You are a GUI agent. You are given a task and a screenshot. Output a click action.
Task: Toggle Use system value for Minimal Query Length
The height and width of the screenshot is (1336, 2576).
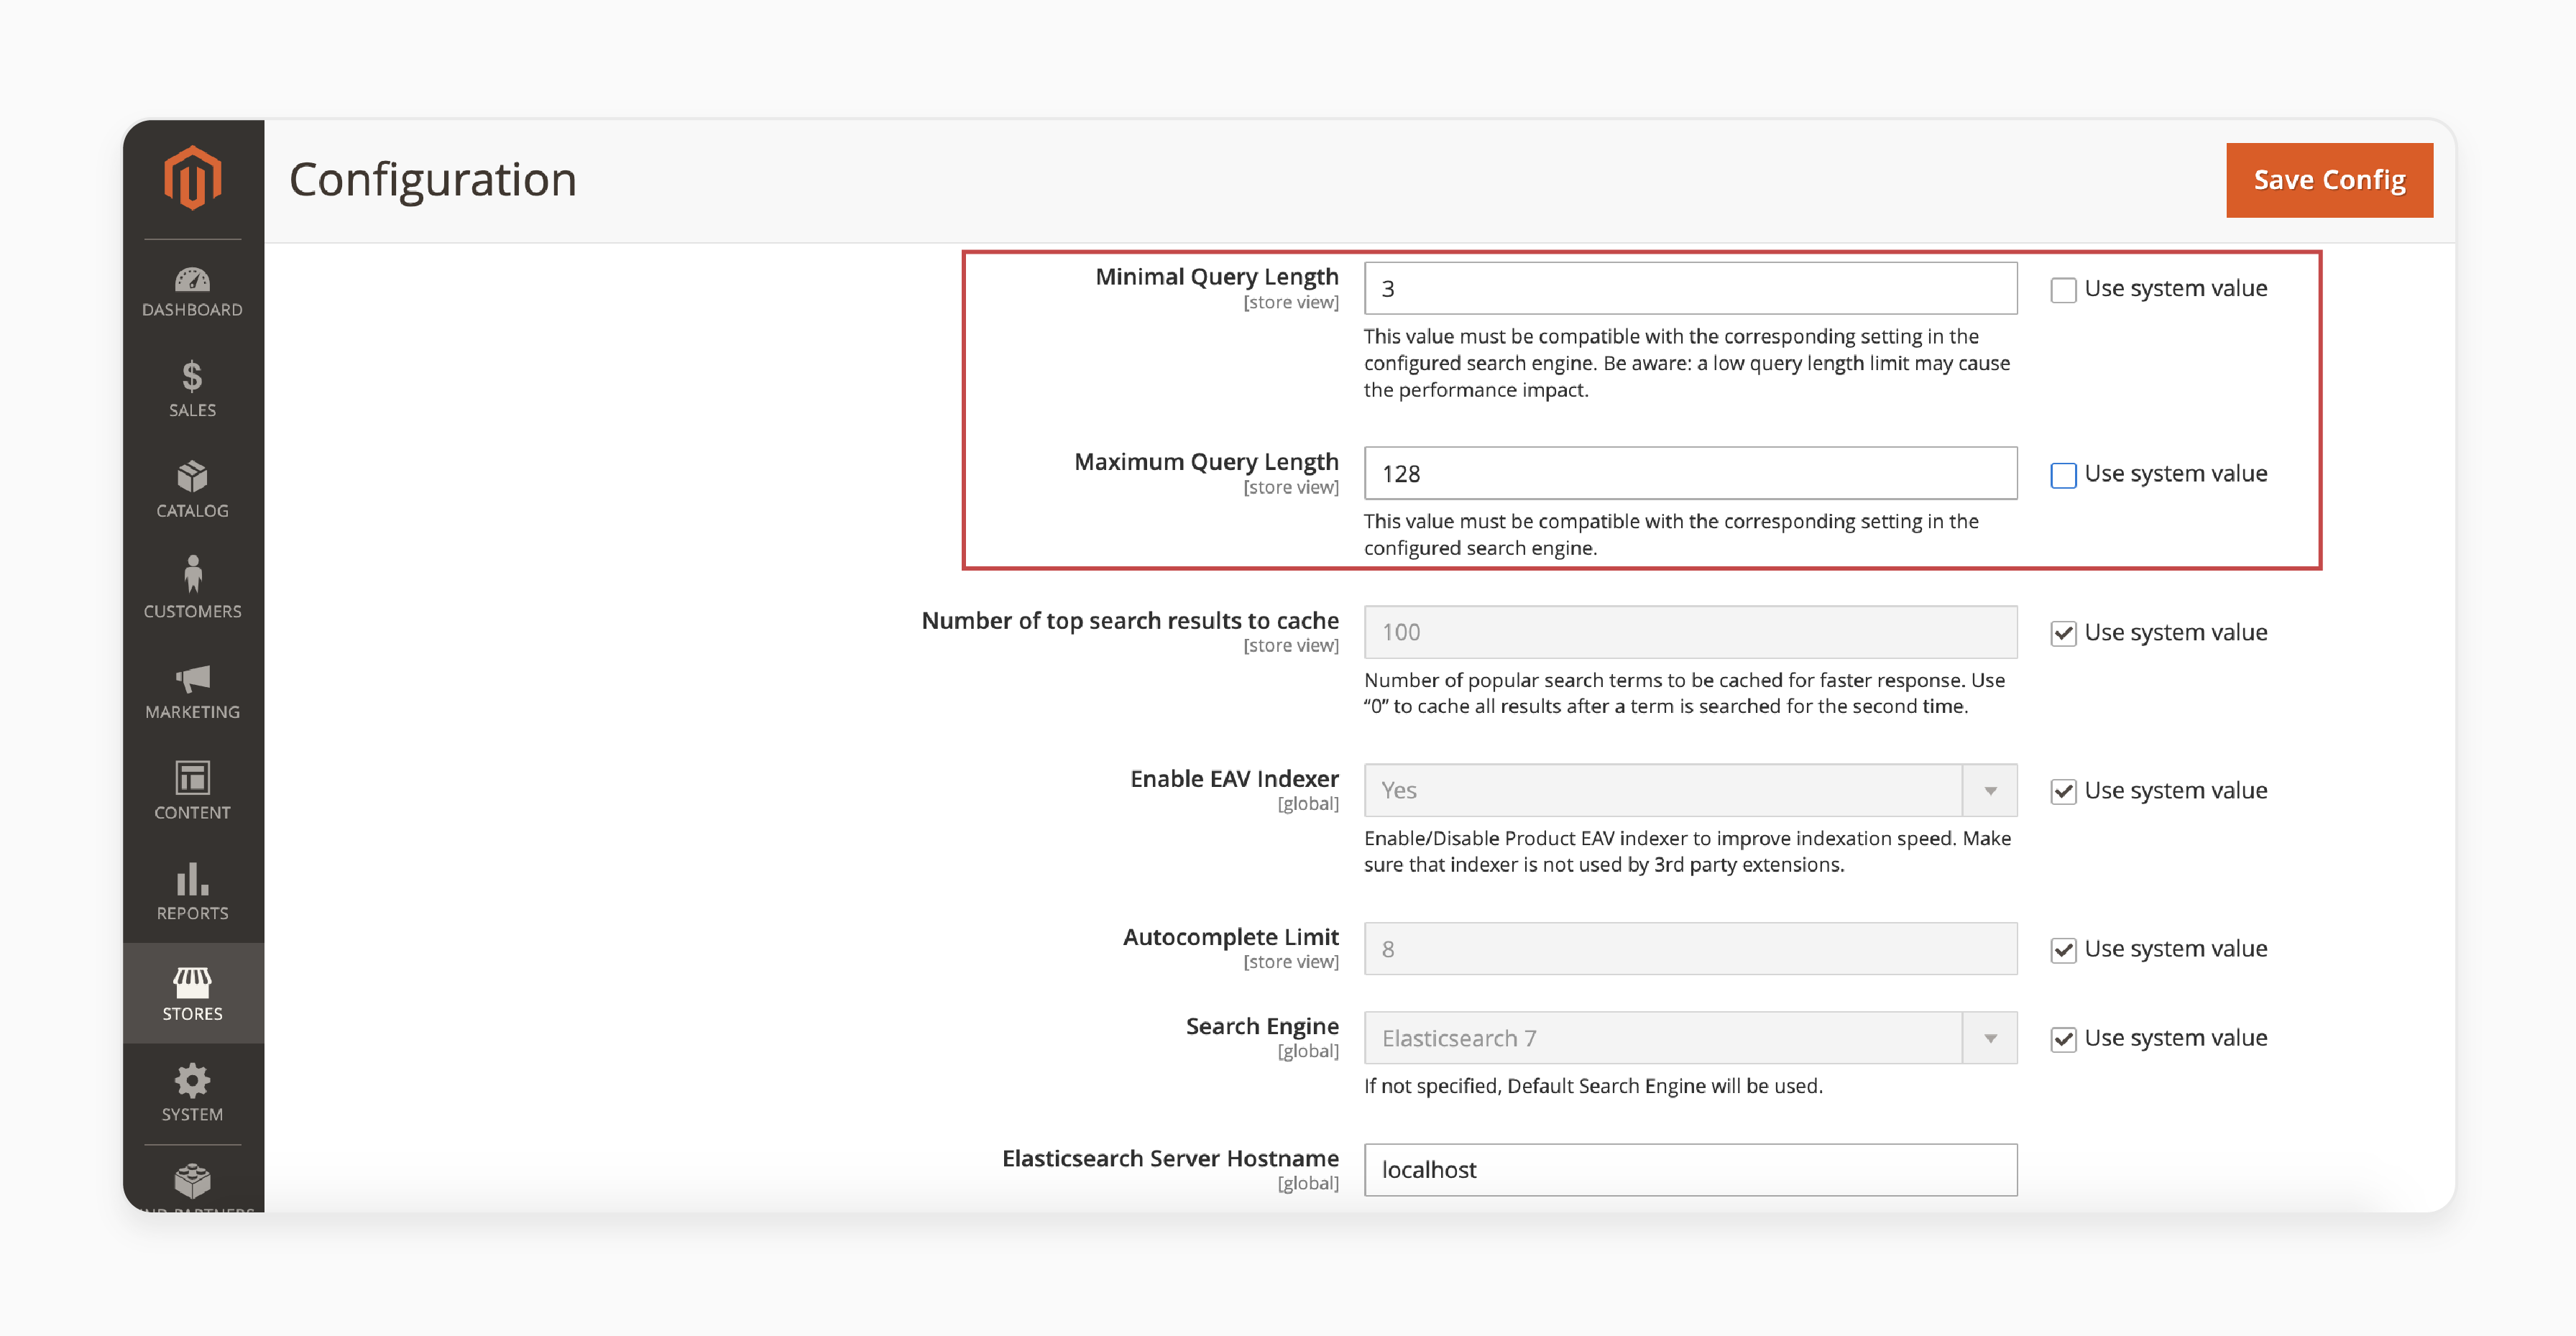(2058, 288)
